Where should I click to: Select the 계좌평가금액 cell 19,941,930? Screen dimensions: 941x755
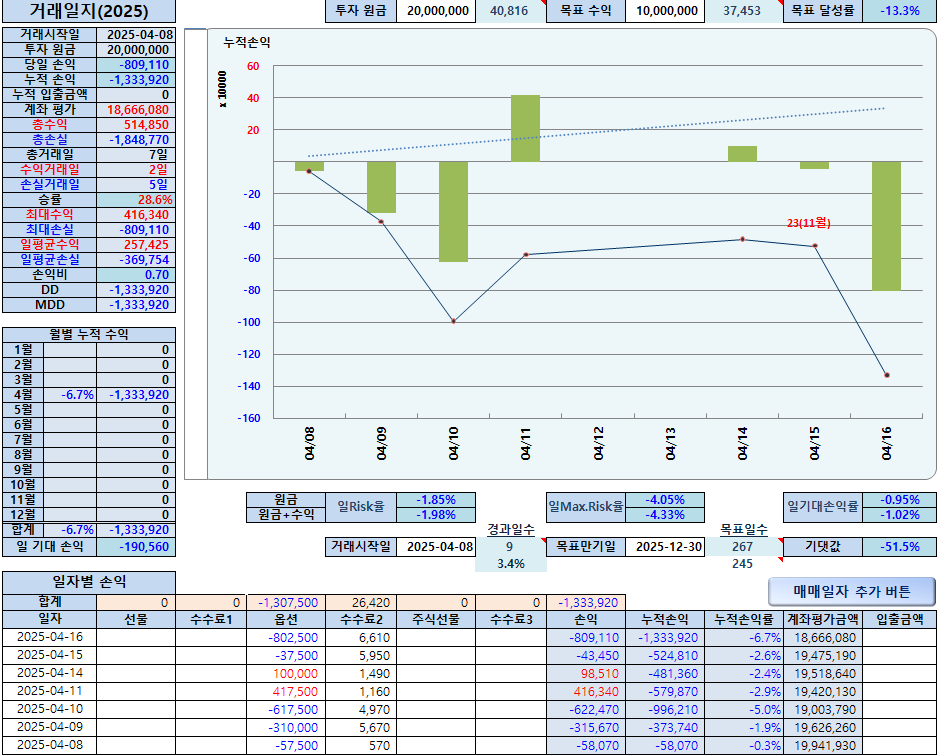822,745
